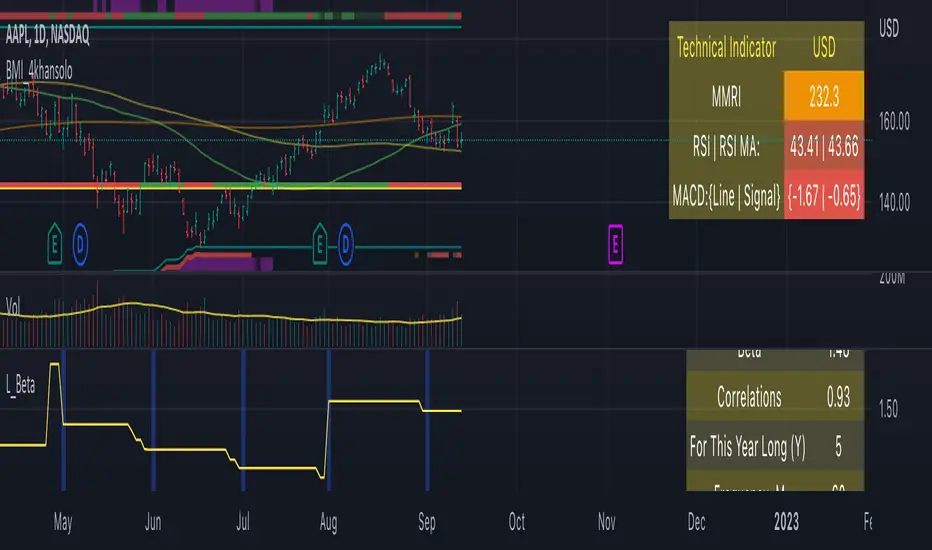Click the first blue dividend D marker

[x=80, y=242]
